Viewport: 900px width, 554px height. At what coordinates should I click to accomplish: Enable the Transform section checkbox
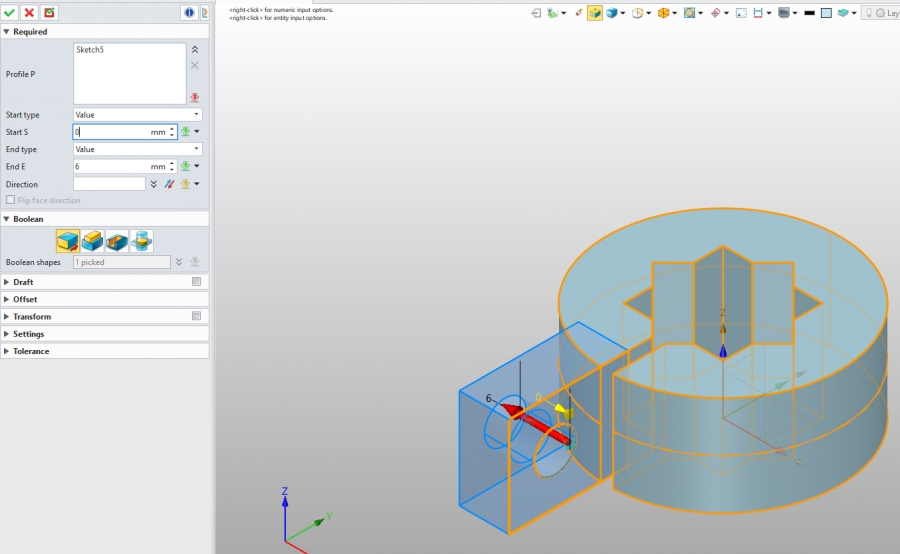[196, 316]
